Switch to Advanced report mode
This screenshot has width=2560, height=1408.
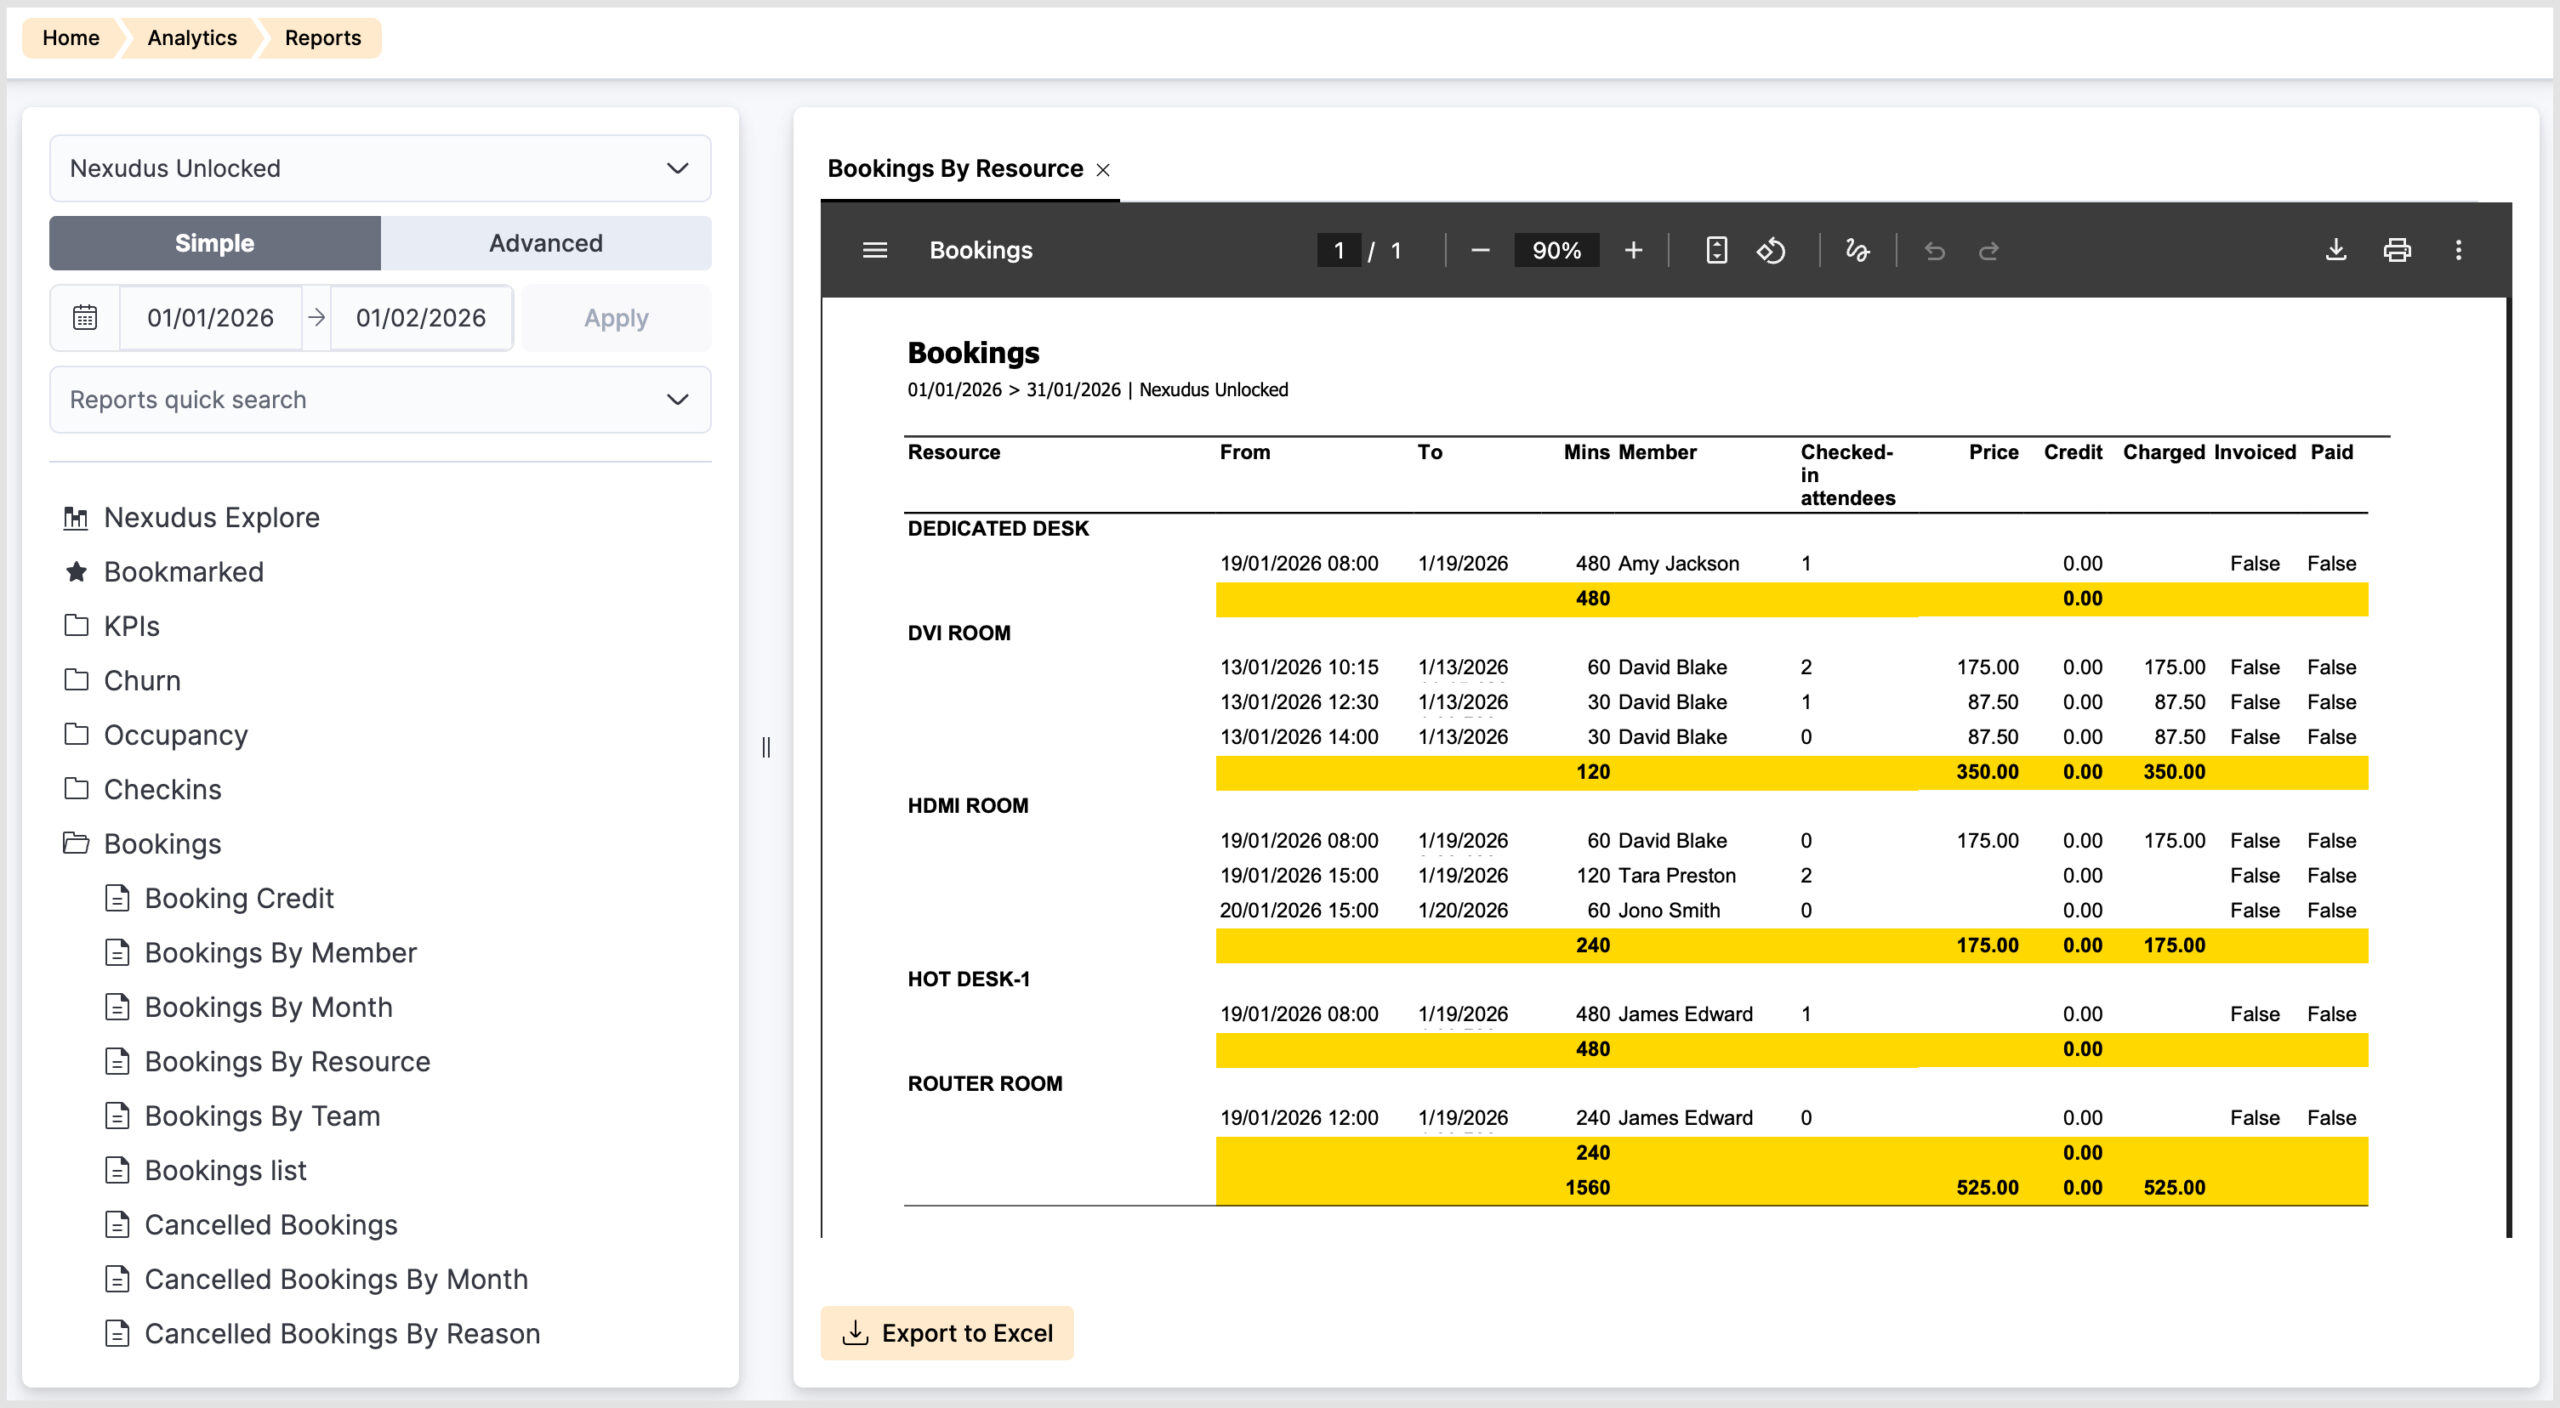(x=546, y=243)
